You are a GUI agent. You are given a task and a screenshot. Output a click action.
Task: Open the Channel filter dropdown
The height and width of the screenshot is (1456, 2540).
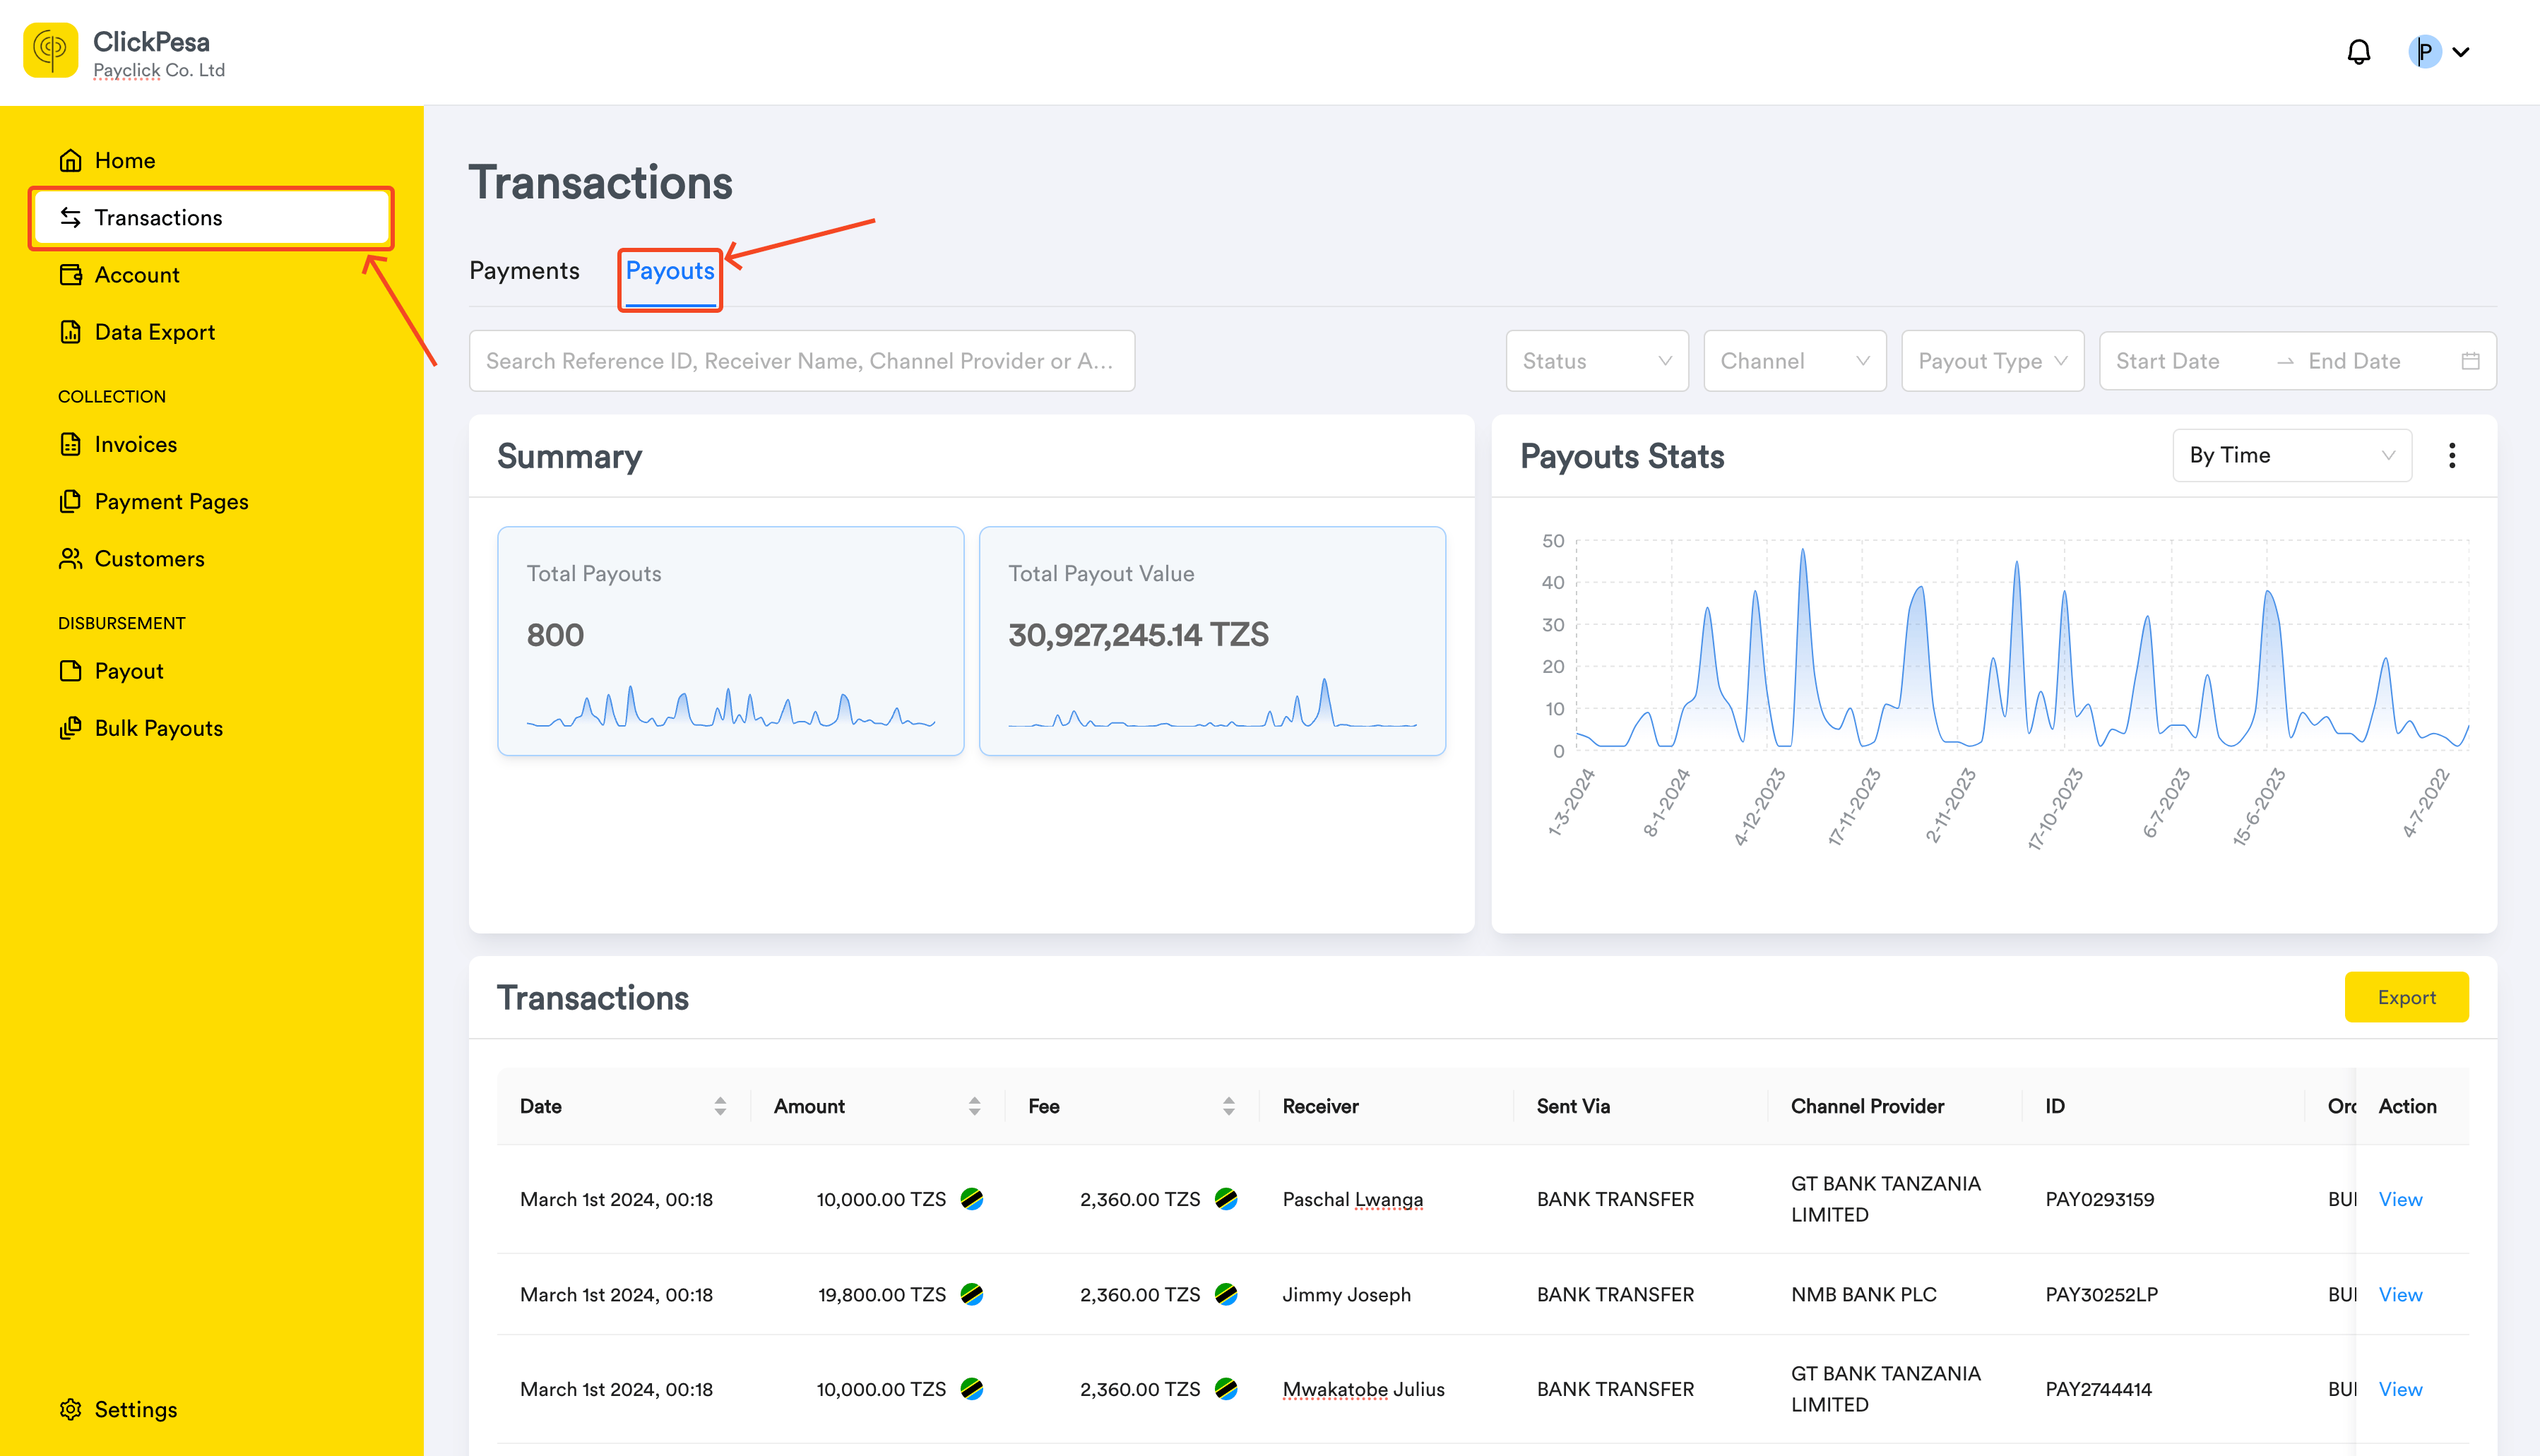[x=1795, y=361]
